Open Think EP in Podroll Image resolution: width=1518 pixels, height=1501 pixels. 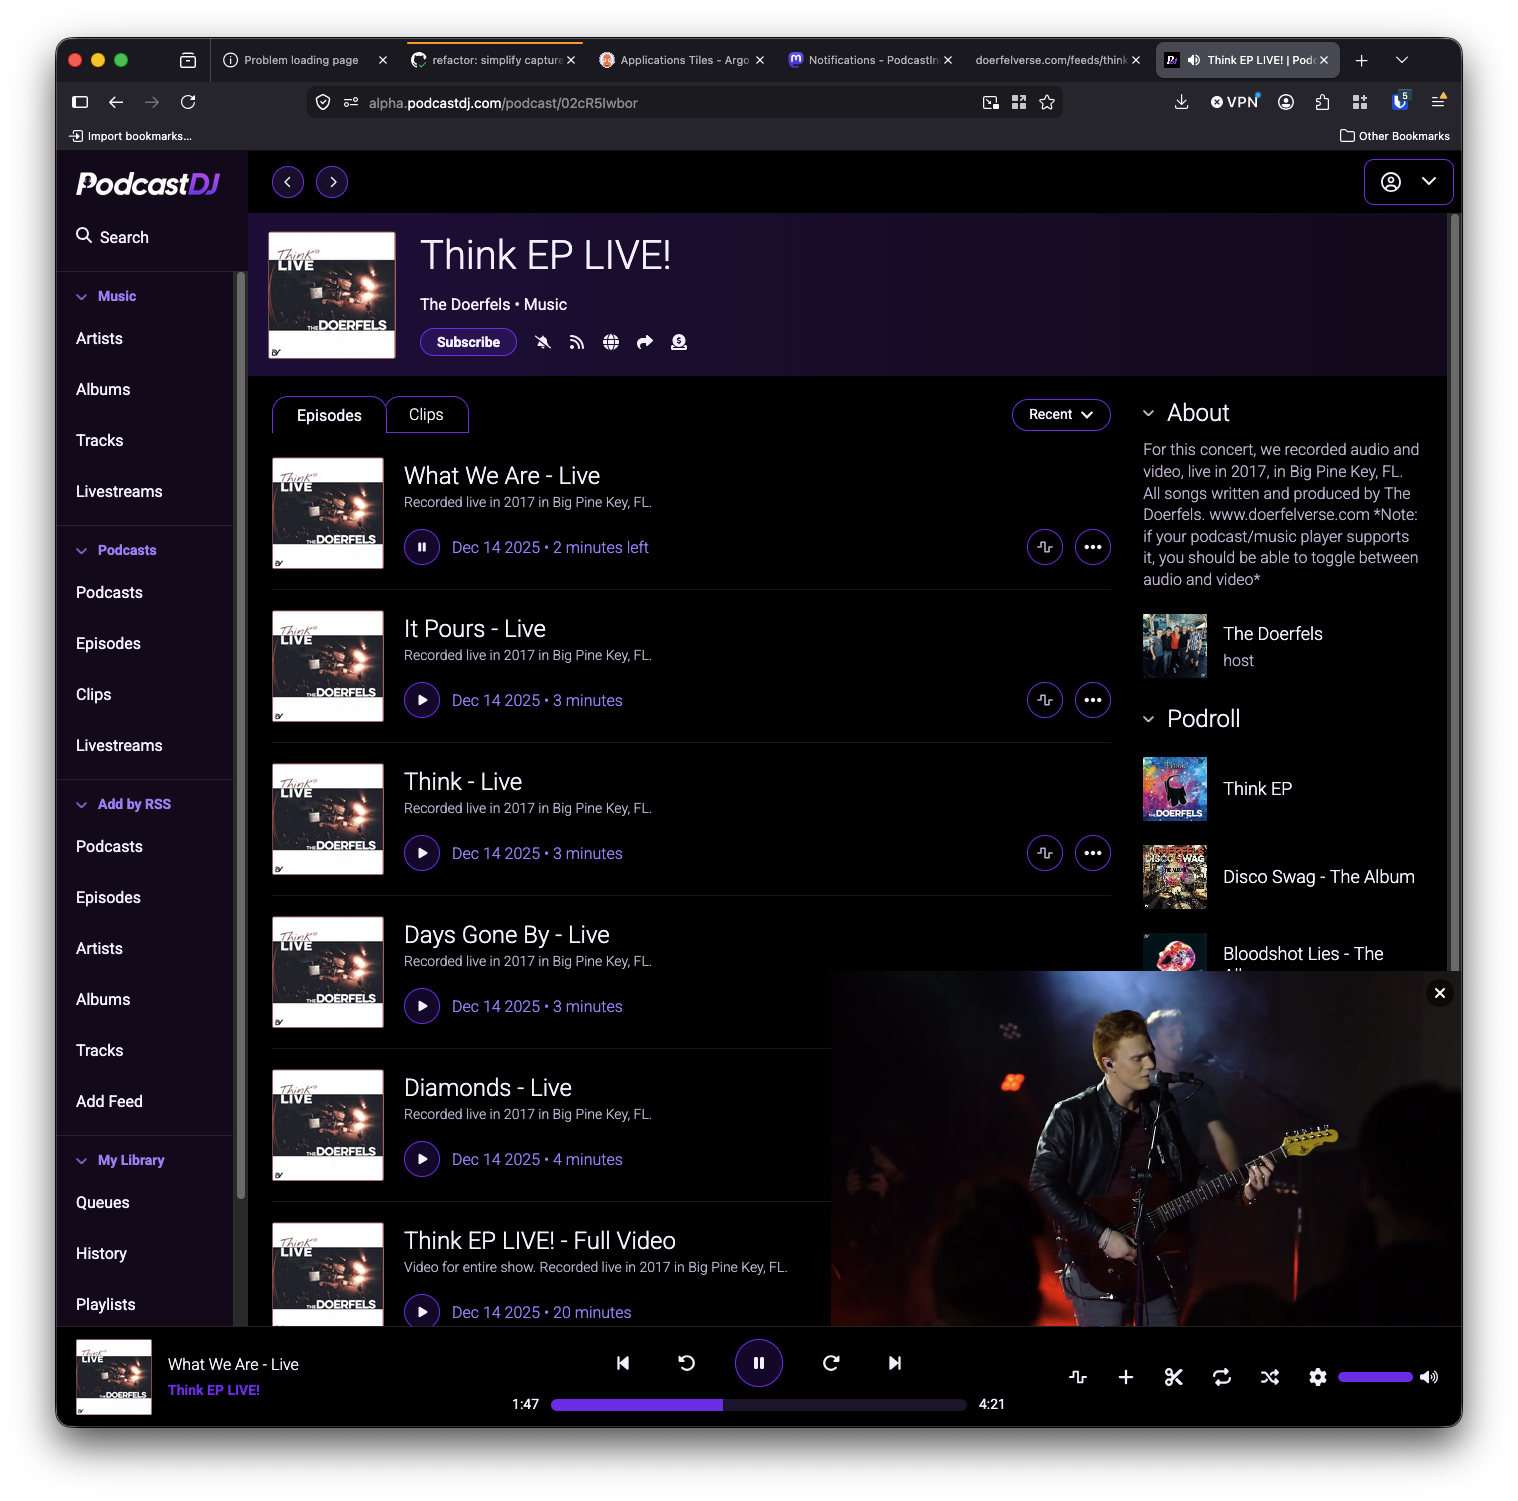pyautogui.click(x=1257, y=789)
